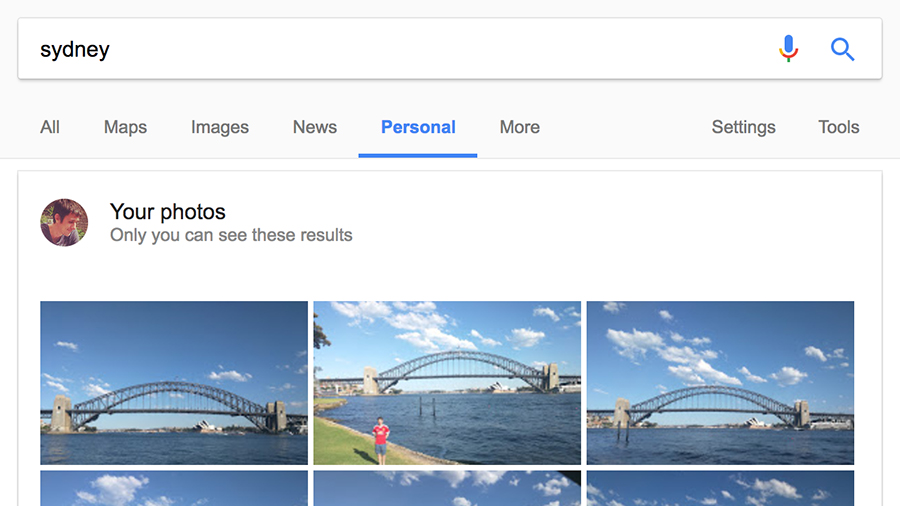Click the Only you can see these results text
Viewport: 900px width, 506px height.
[231, 235]
